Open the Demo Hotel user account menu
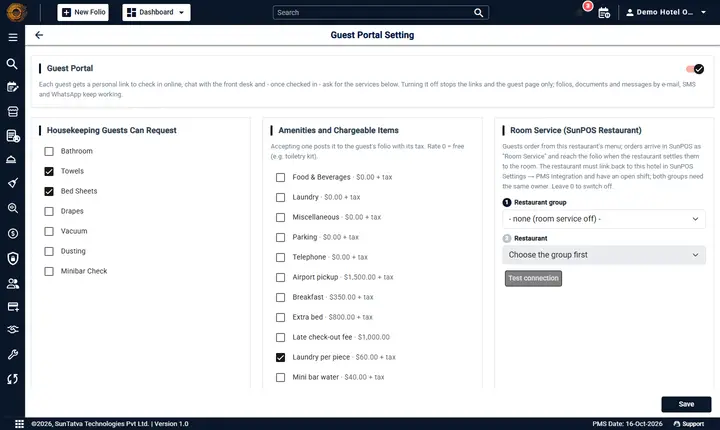 click(666, 12)
